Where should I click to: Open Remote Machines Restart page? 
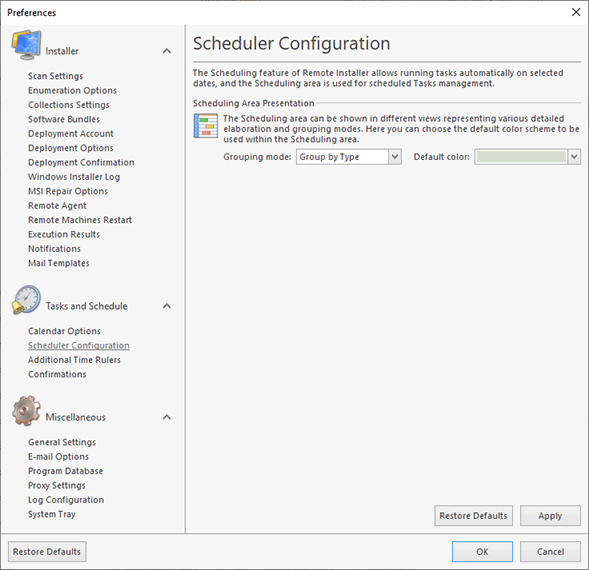pos(80,220)
